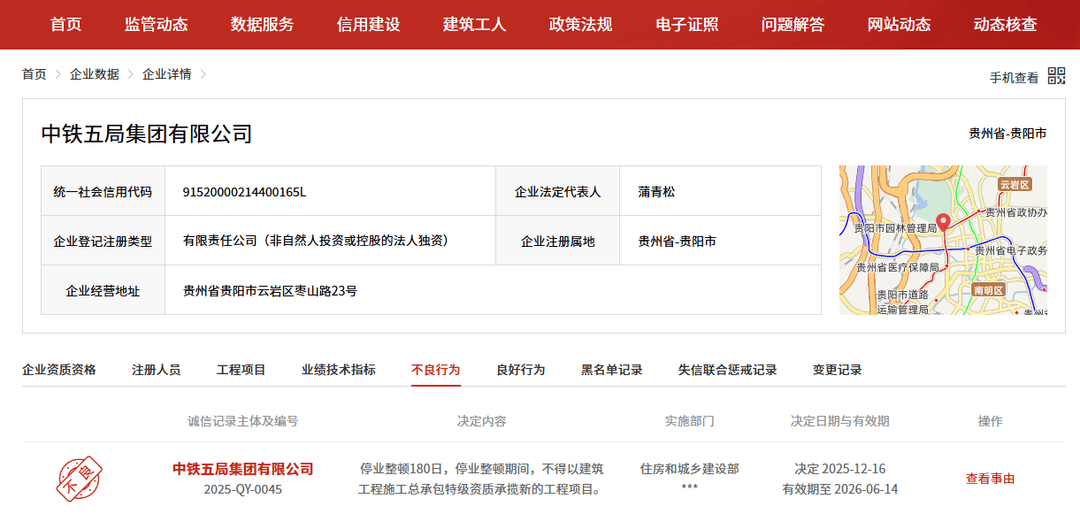Click the red 不良 stamp icon
The image size is (1080, 514).
pos(79,478)
